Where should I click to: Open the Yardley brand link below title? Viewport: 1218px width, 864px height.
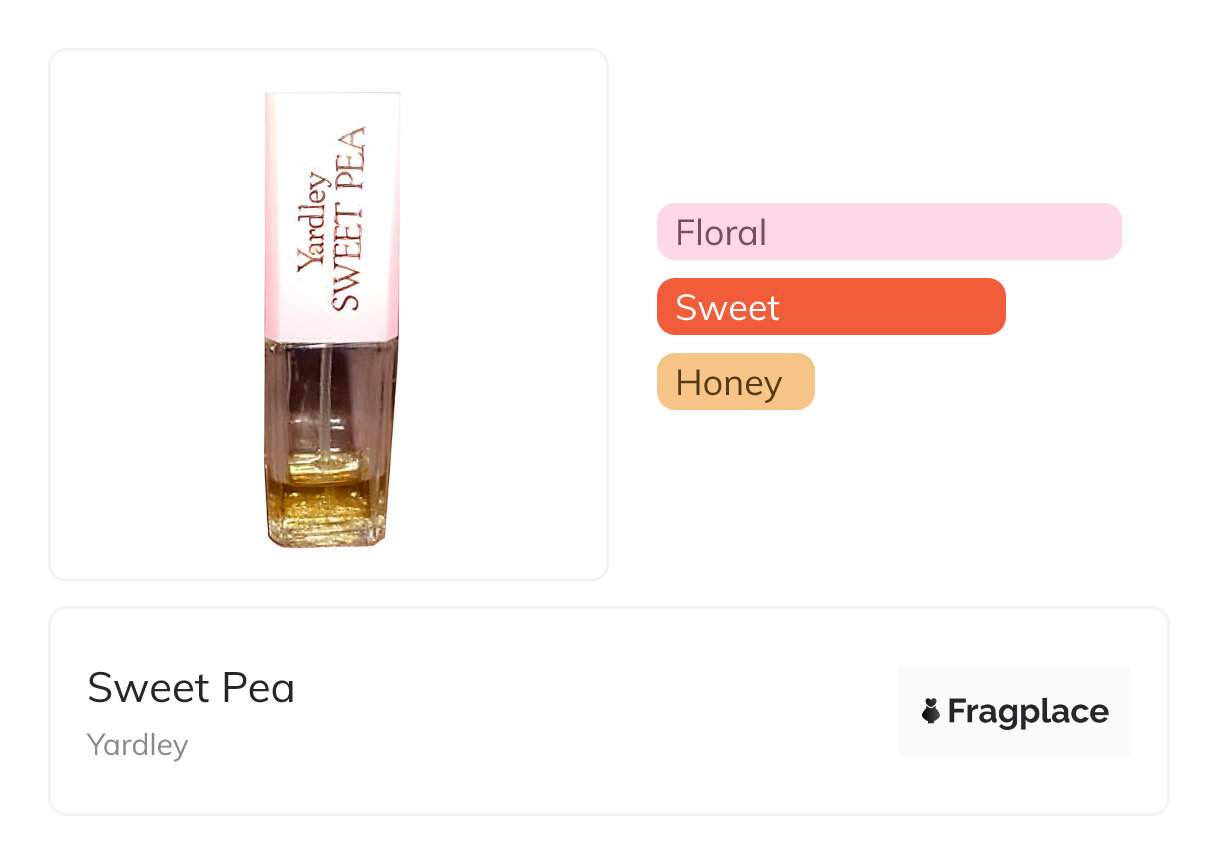[137, 745]
